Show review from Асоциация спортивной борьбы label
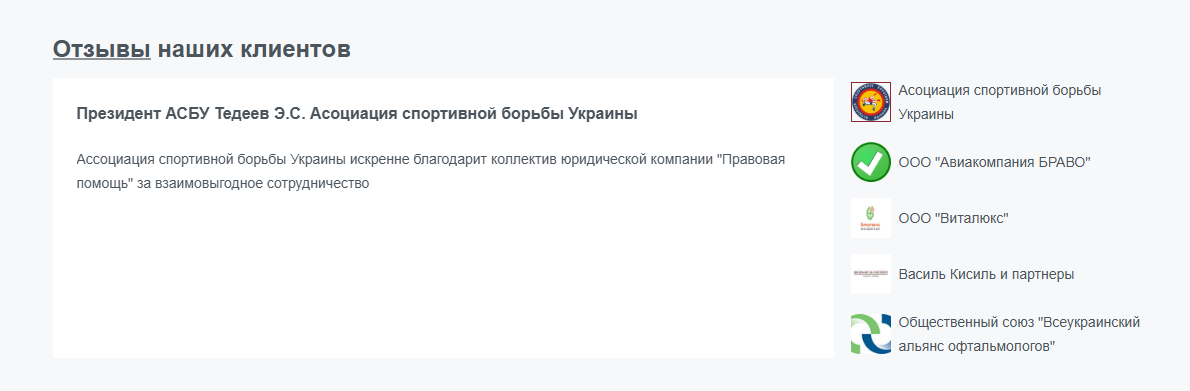1190x391 pixels. click(1000, 102)
